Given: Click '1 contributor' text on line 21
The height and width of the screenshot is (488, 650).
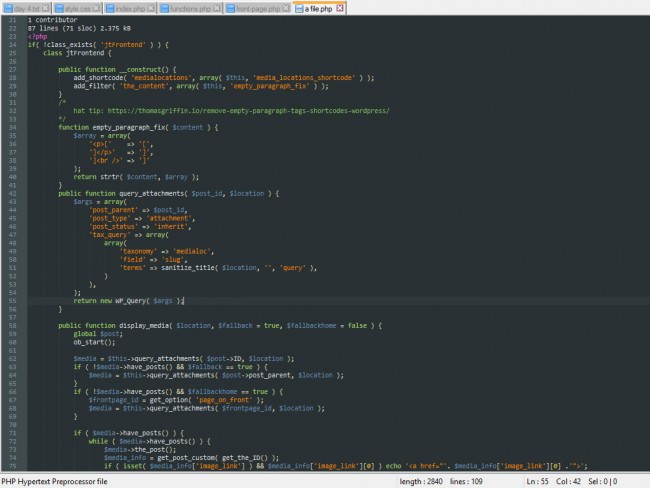Looking at the screenshot, I should [52, 20].
